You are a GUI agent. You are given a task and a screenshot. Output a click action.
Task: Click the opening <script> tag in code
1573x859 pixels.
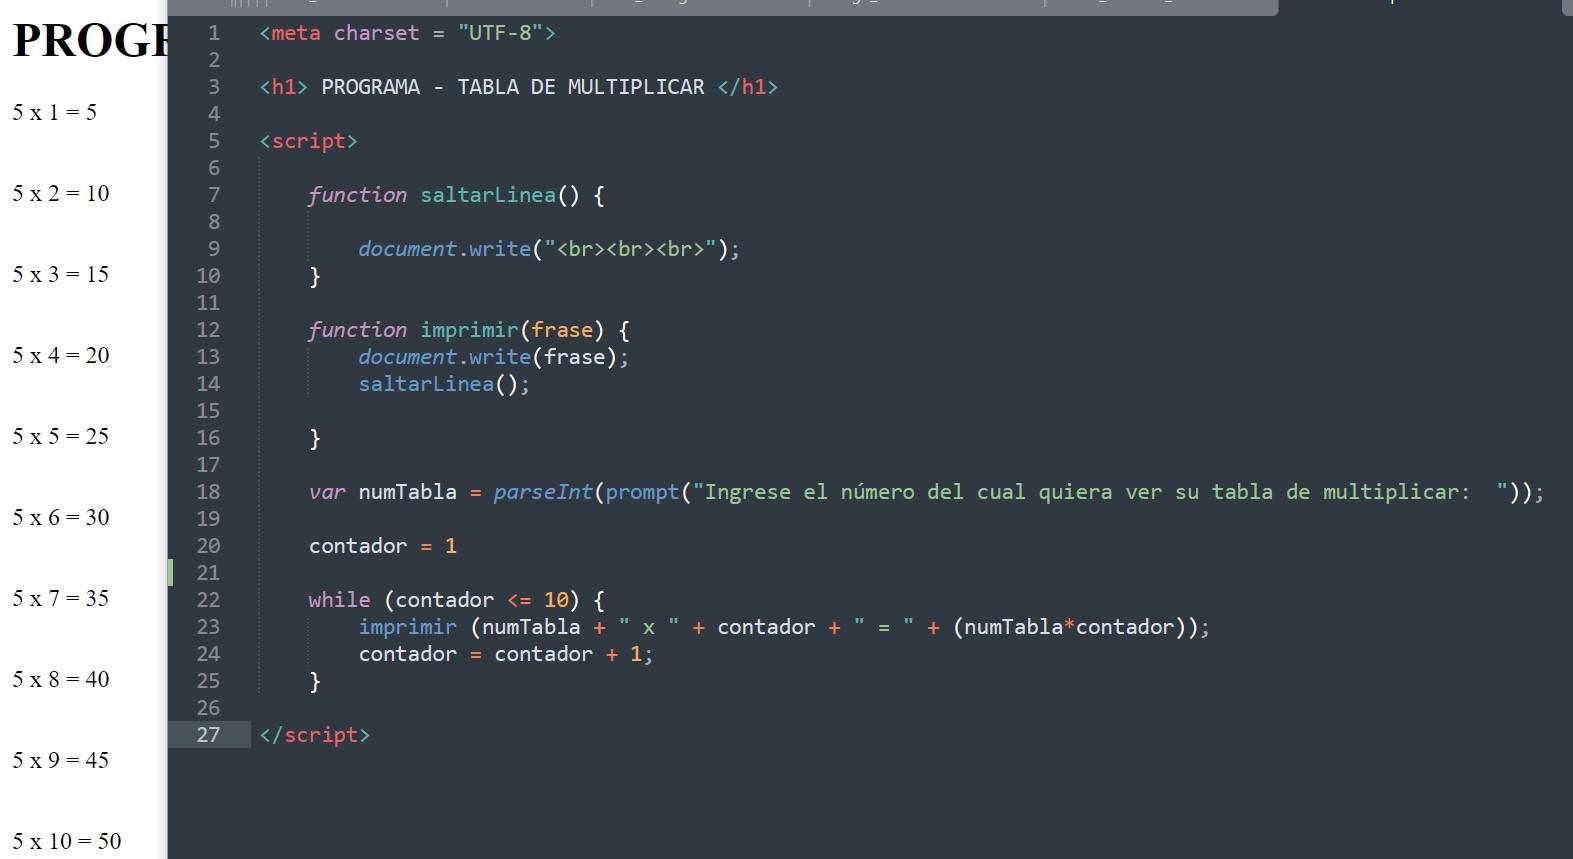308,141
